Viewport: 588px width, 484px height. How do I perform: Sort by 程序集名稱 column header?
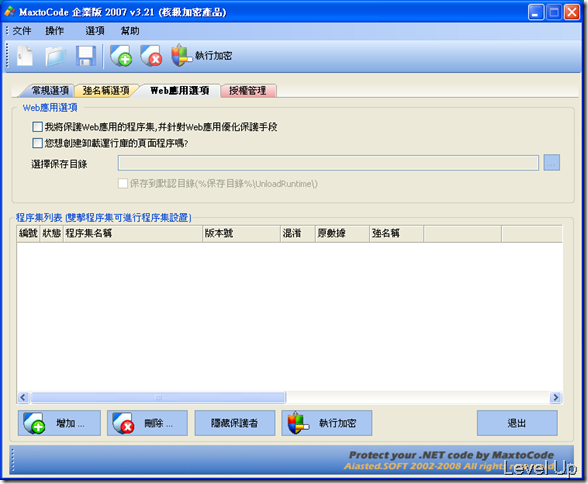(133, 234)
